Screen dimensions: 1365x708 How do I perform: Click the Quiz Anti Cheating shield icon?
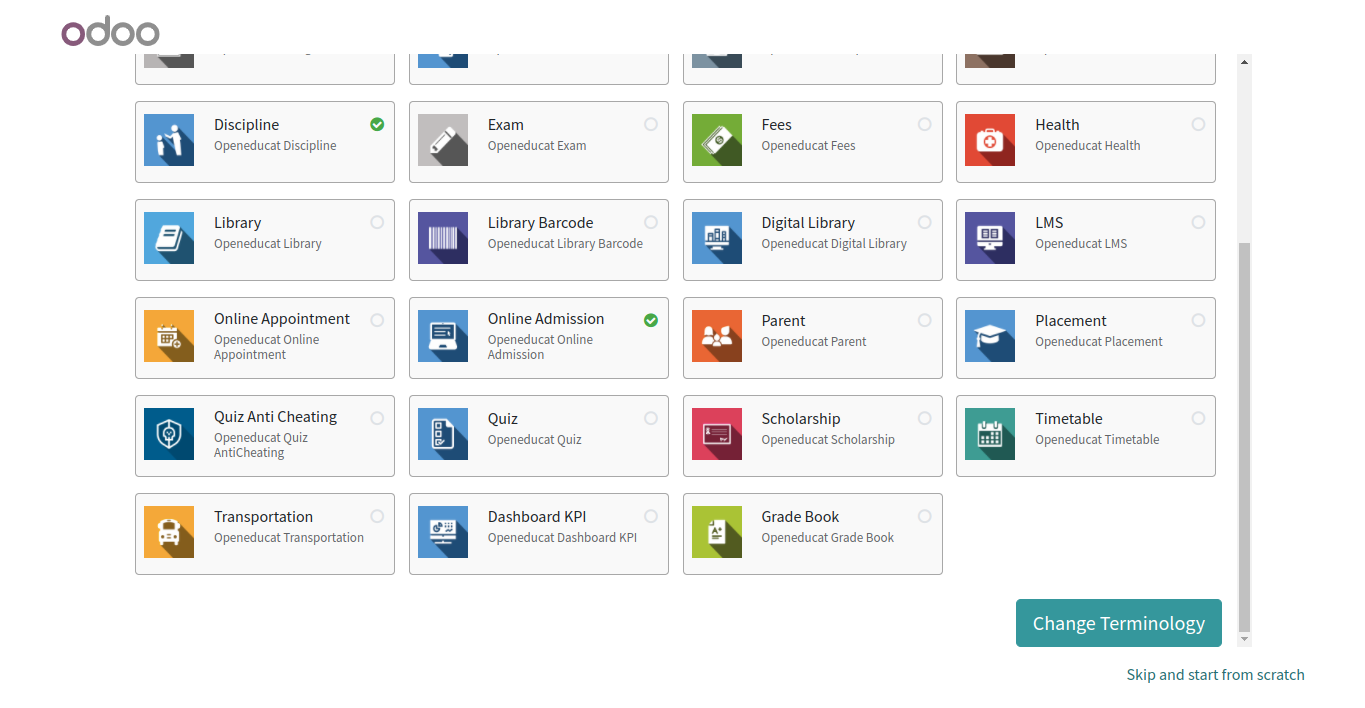(169, 434)
